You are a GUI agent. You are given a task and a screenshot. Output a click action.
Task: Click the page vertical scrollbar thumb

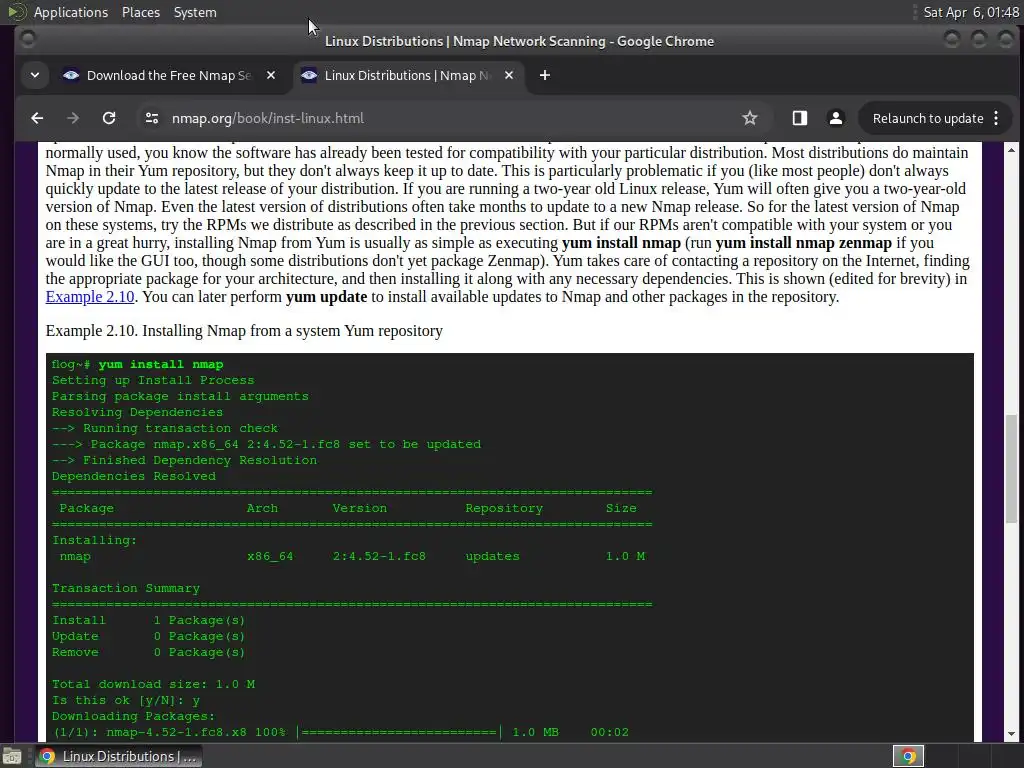coord(1011,468)
